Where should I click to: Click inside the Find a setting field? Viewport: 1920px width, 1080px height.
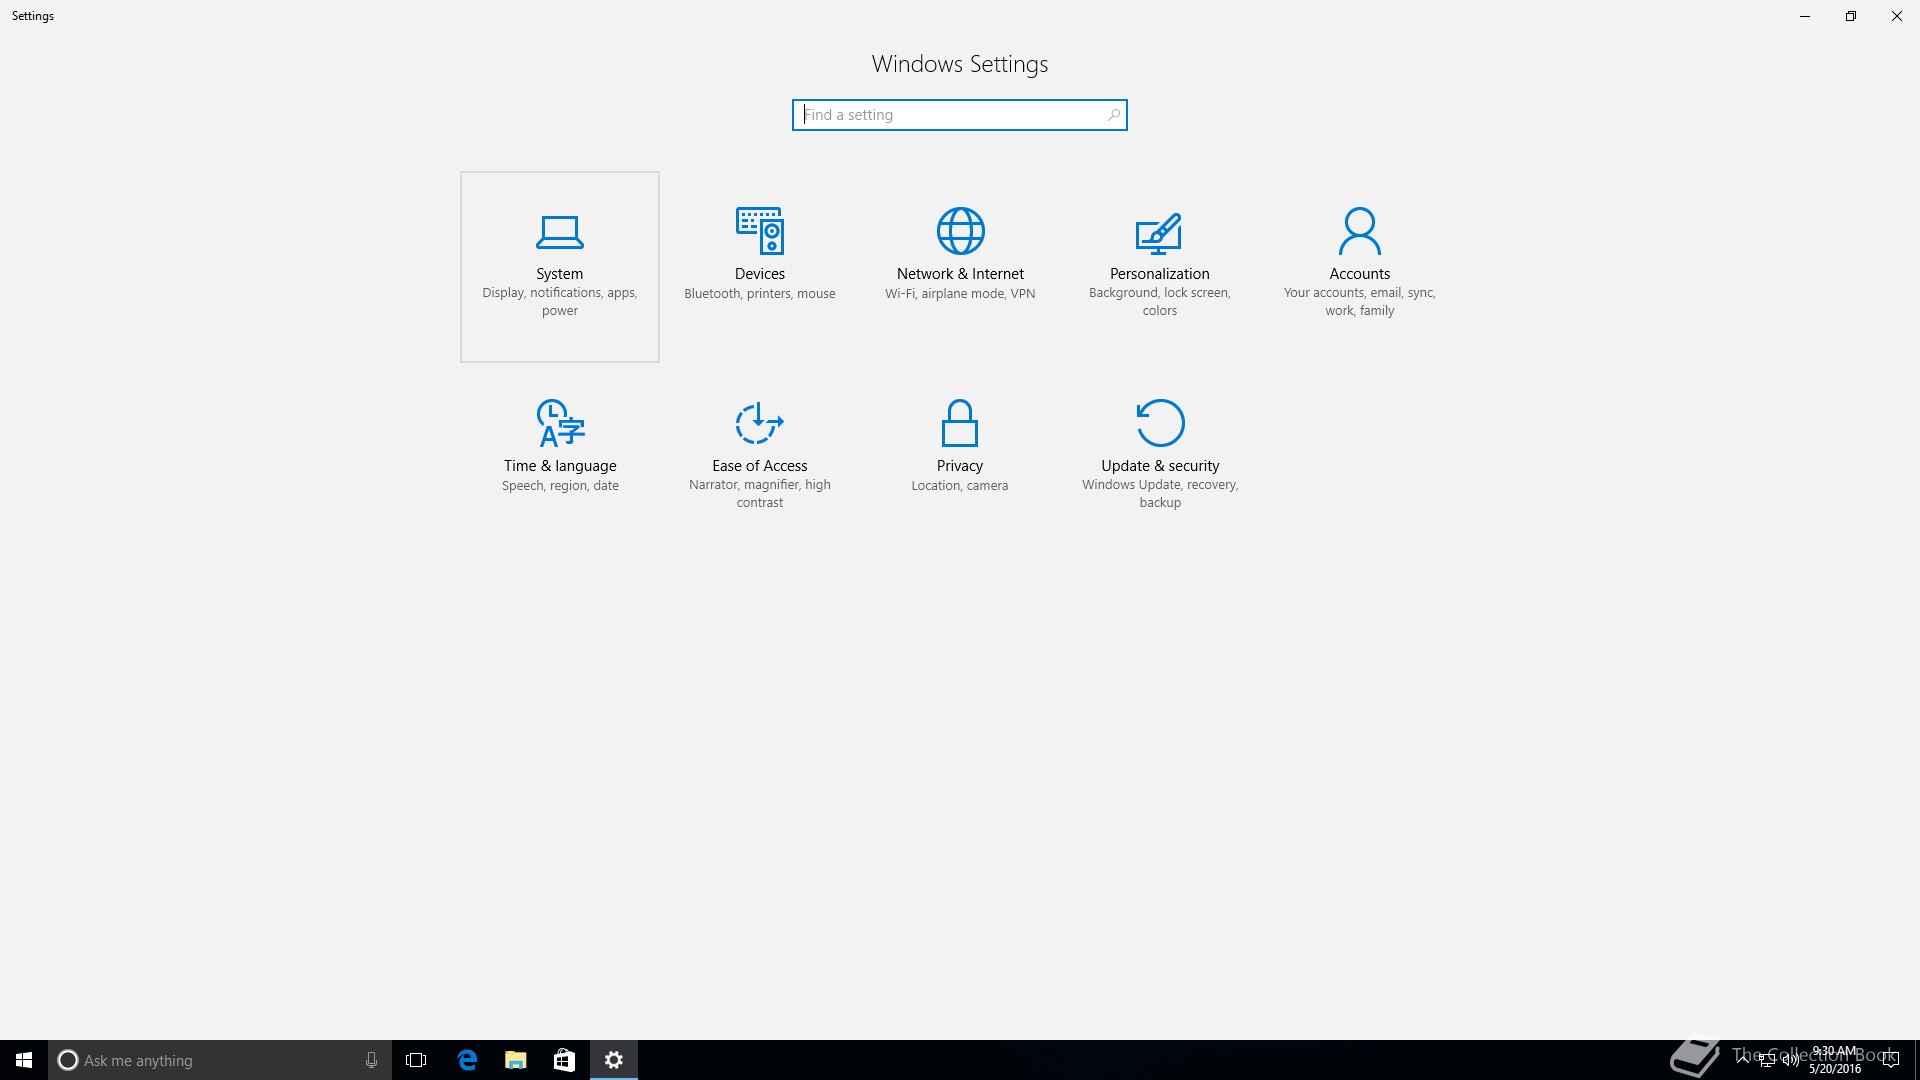(x=960, y=115)
